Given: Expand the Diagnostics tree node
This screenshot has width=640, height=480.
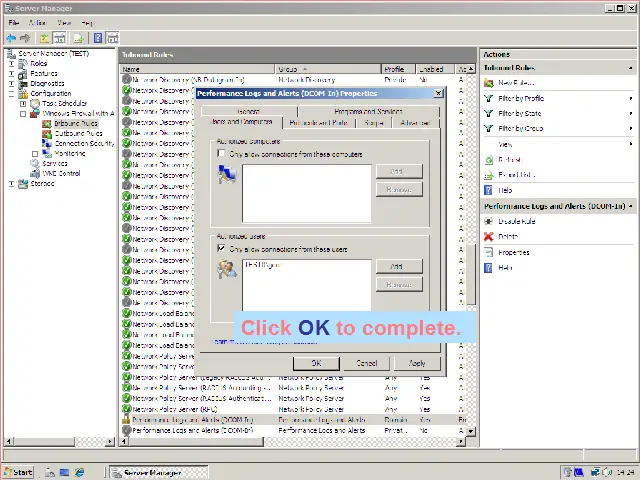Looking at the screenshot, I should click(11, 84).
